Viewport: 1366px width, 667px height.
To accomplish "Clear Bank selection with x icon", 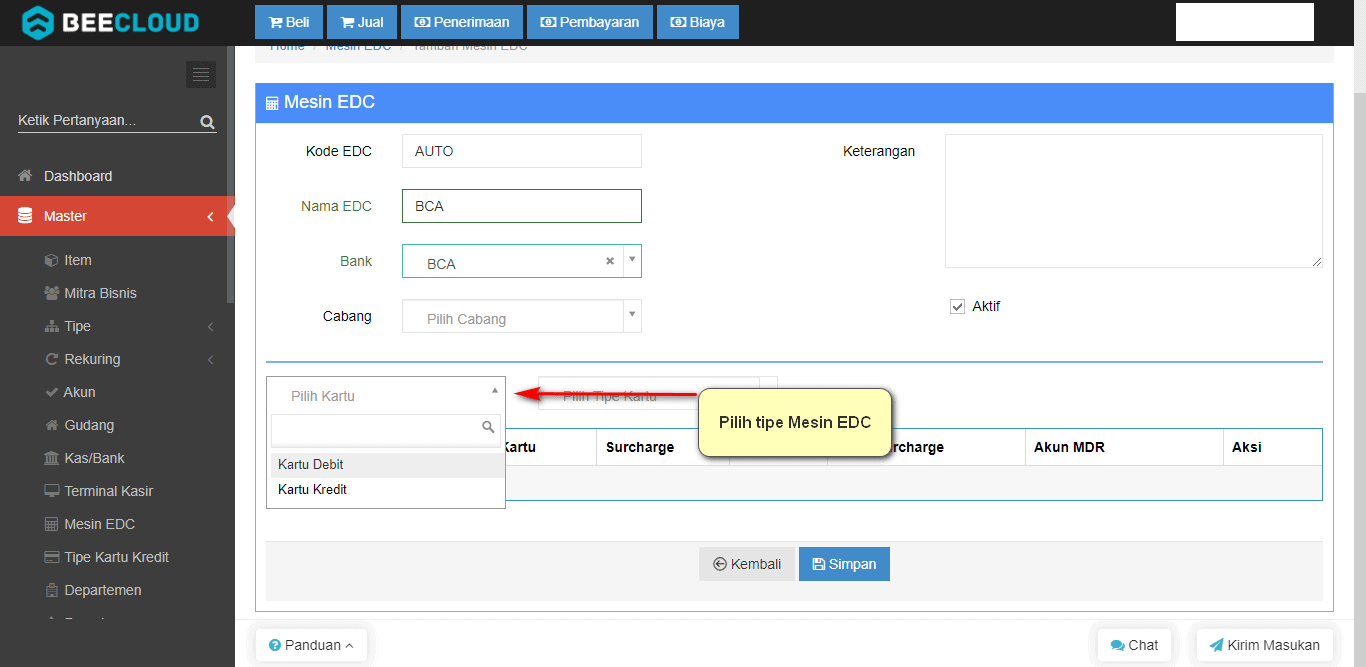I will 609,261.
